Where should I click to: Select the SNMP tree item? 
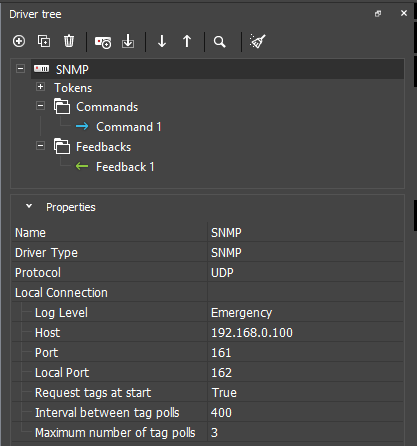click(72, 70)
